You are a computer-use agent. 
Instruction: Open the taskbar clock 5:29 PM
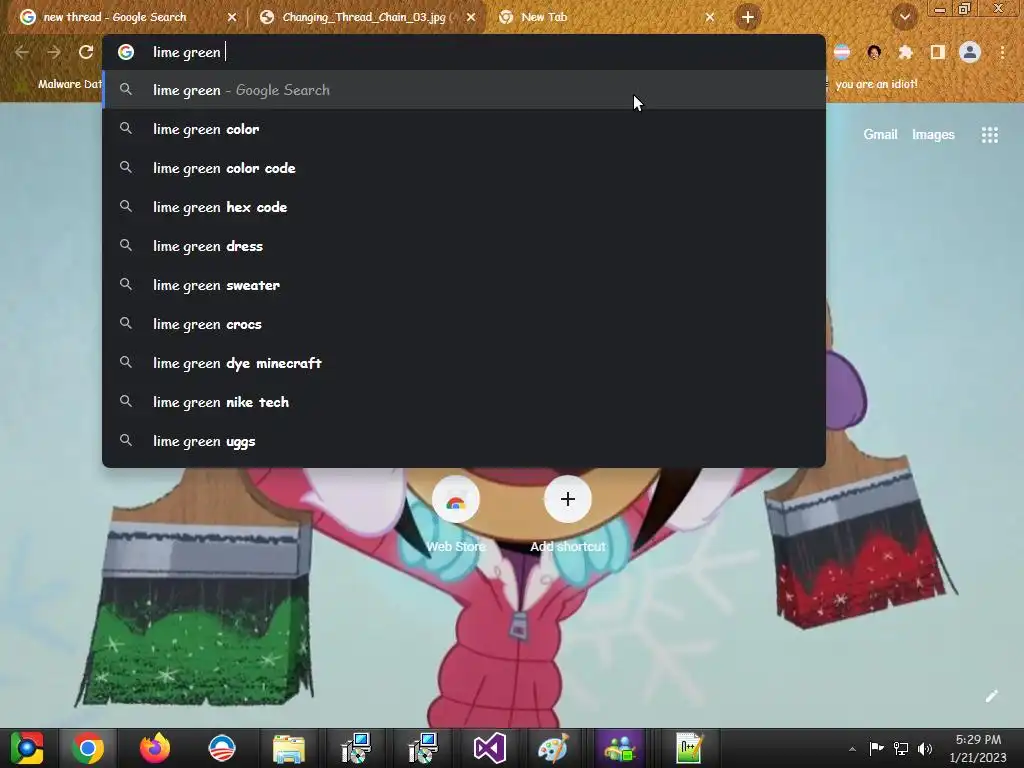[978, 748]
